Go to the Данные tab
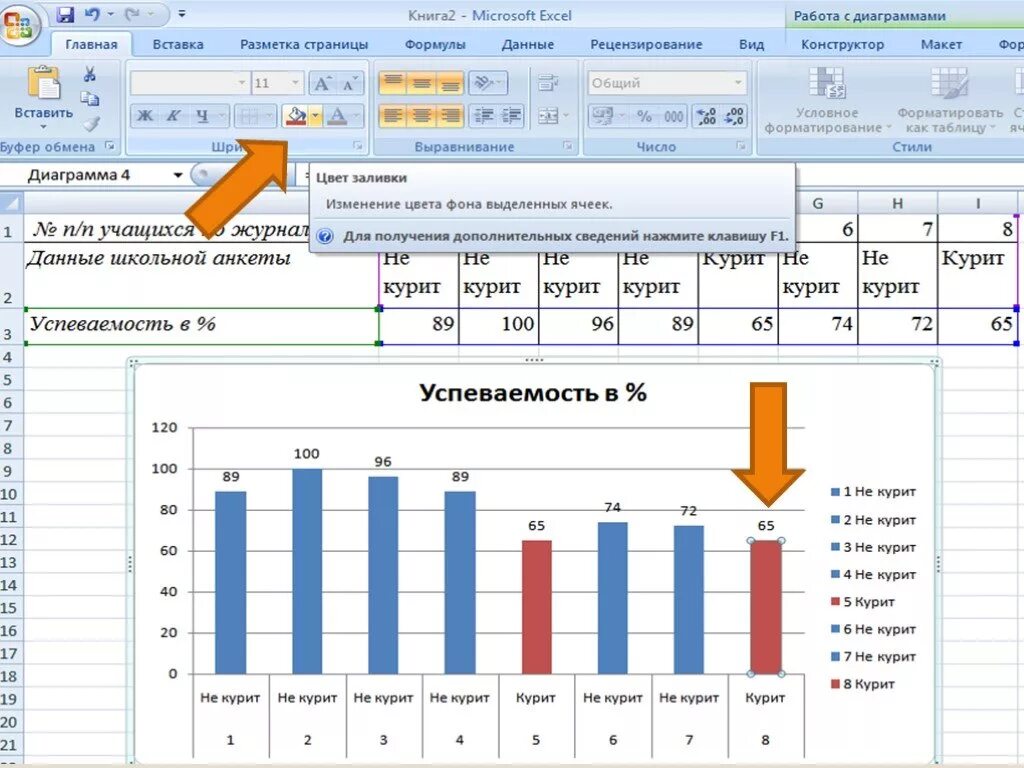The width and height of the screenshot is (1024, 768). (528, 44)
